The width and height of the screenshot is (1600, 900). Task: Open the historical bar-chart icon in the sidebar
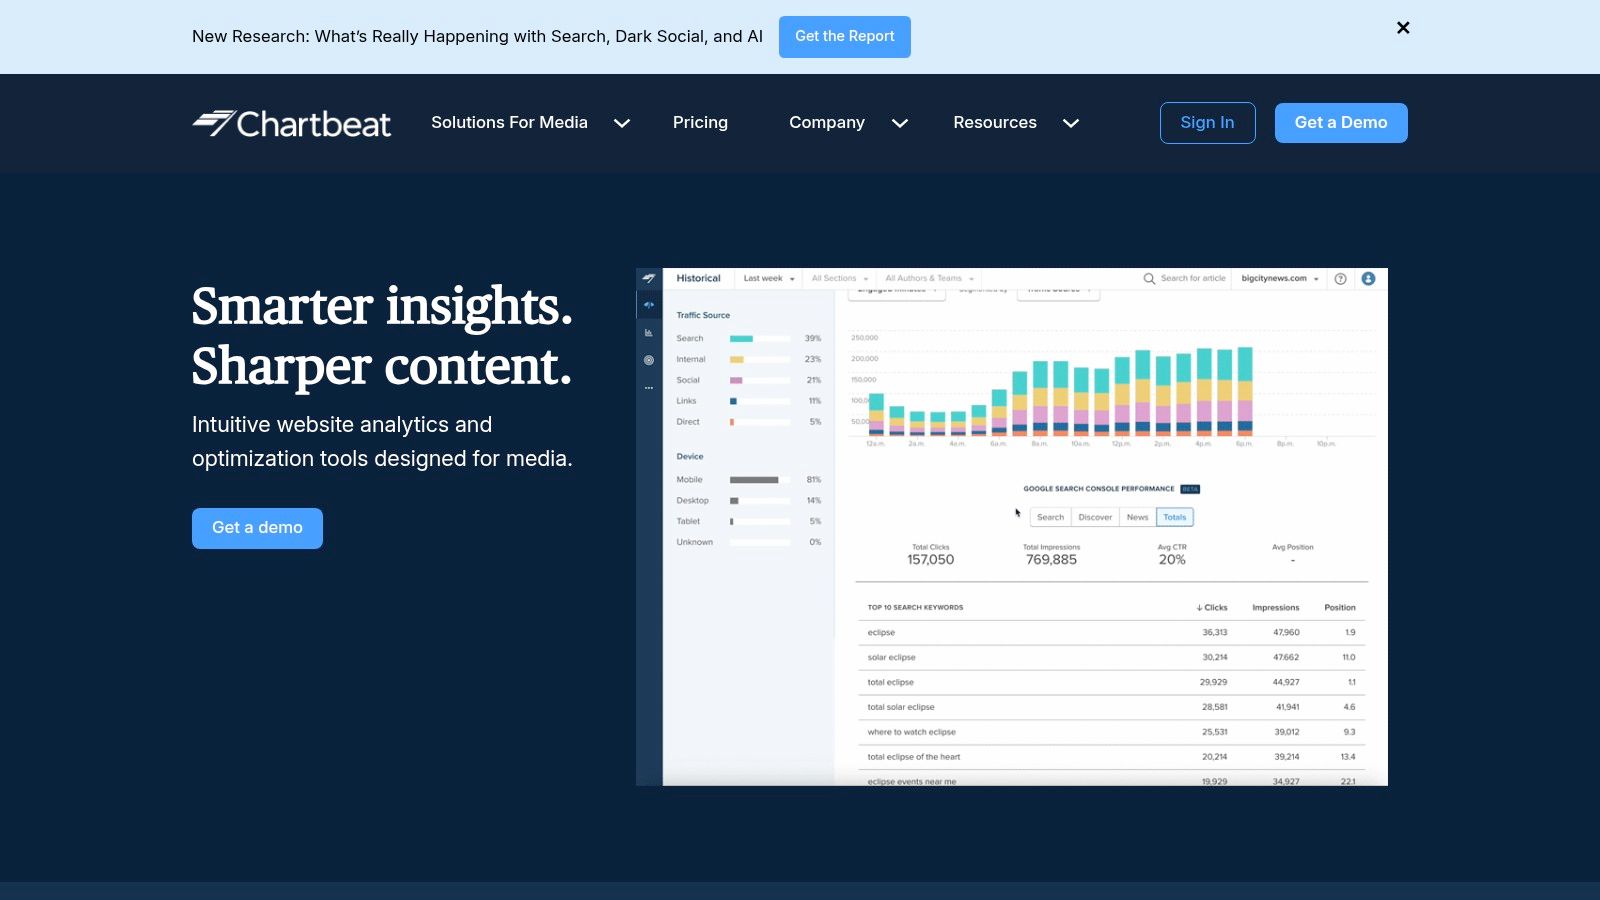pos(648,331)
